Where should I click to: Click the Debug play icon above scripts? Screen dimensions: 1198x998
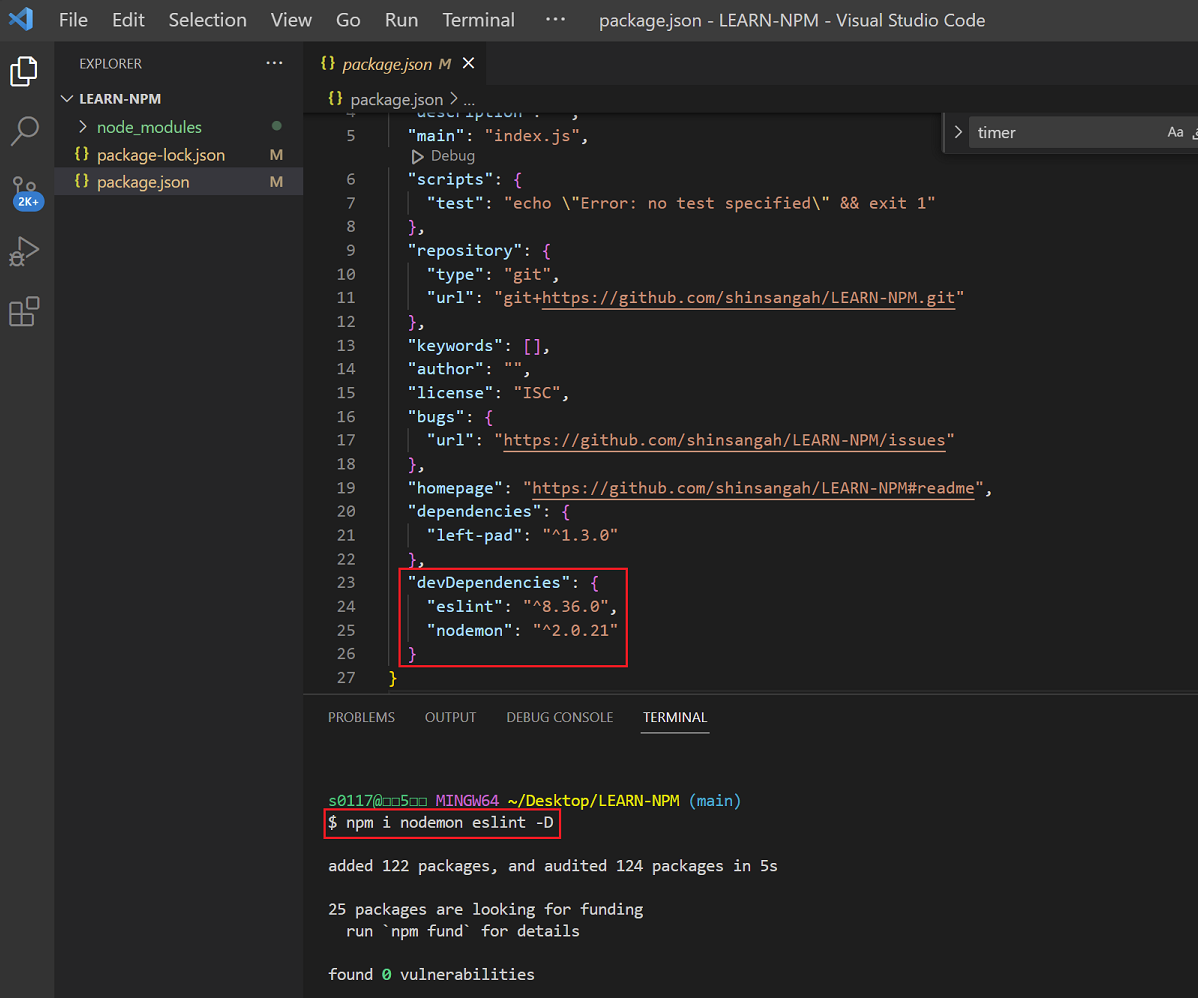point(417,157)
